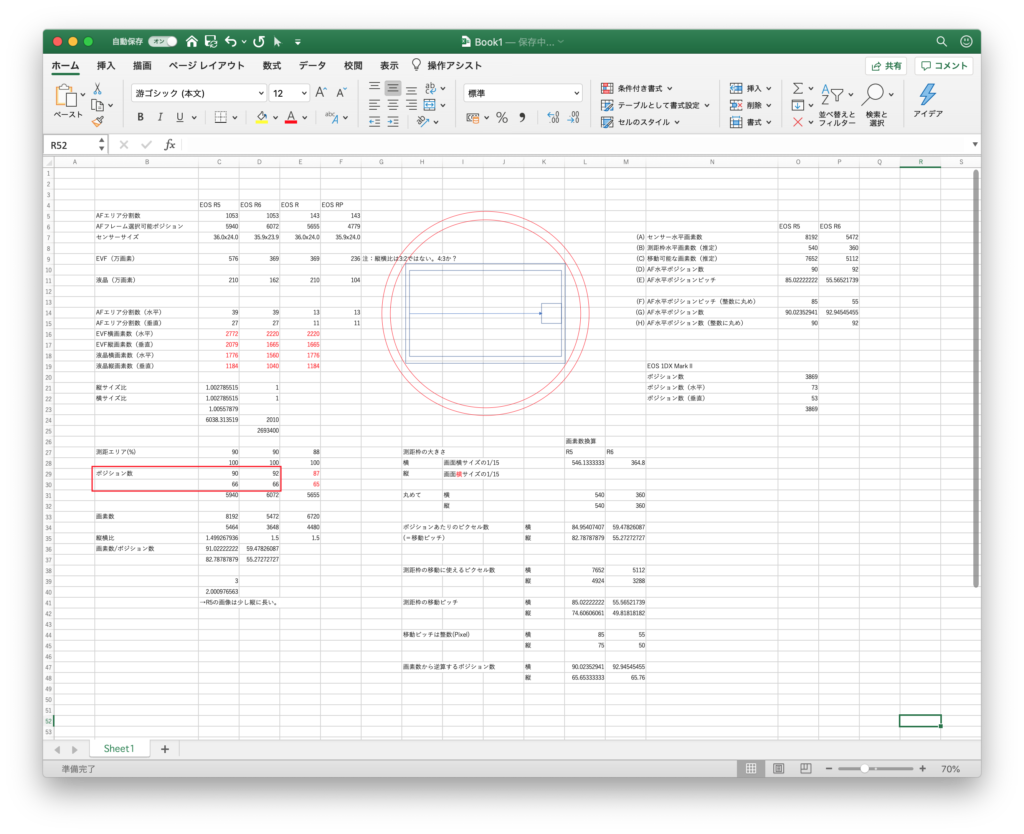The height and width of the screenshot is (834, 1024).
Task: Switch to the 挿入 ribbon tab
Action: [x=106, y=65]
